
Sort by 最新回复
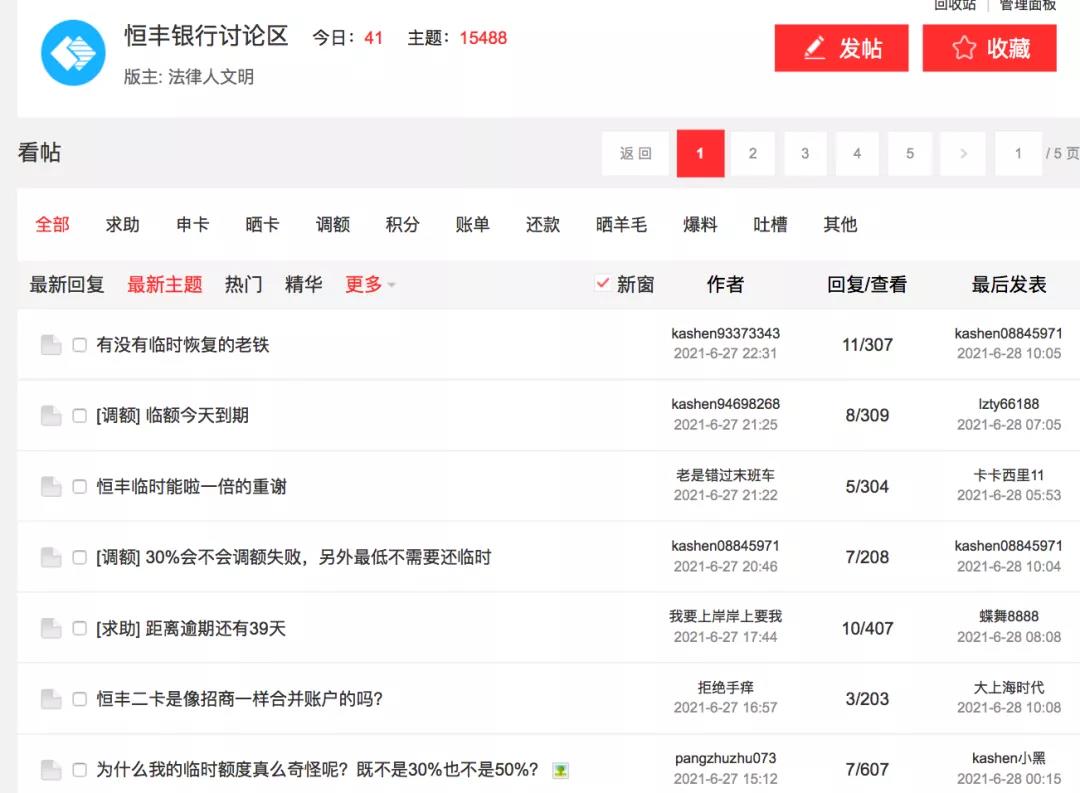point(67,284)
